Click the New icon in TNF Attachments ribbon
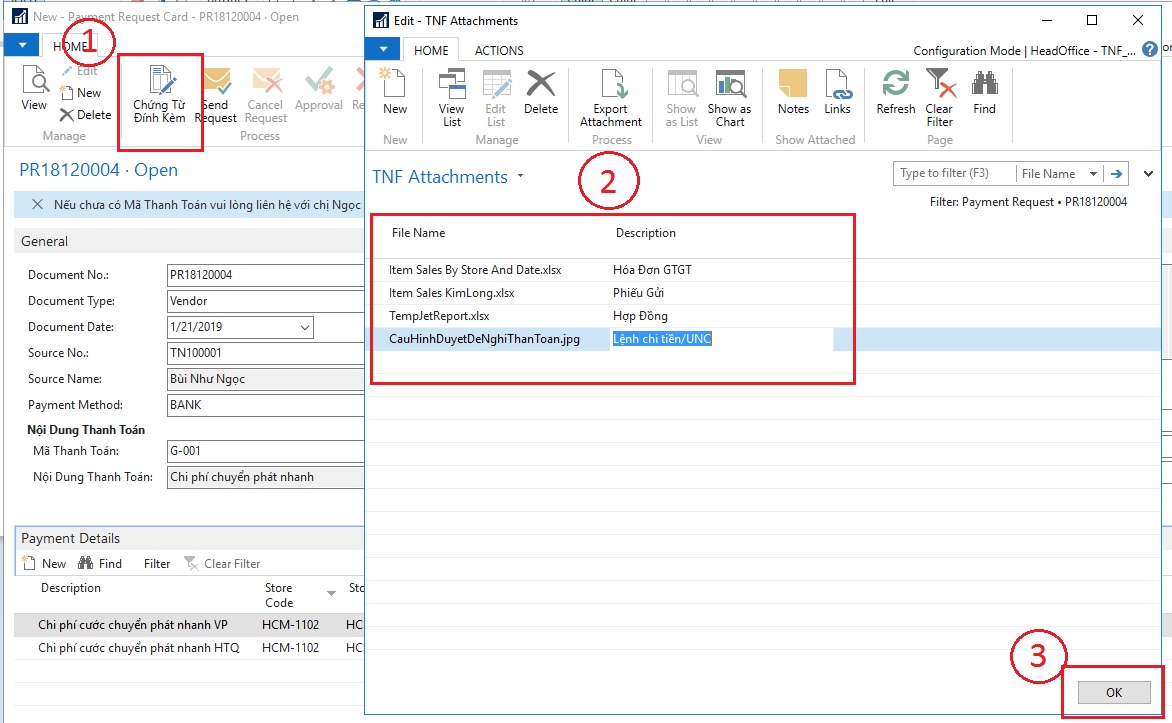1172x723 pixels. pyautogui.click(x=394, y=91)
